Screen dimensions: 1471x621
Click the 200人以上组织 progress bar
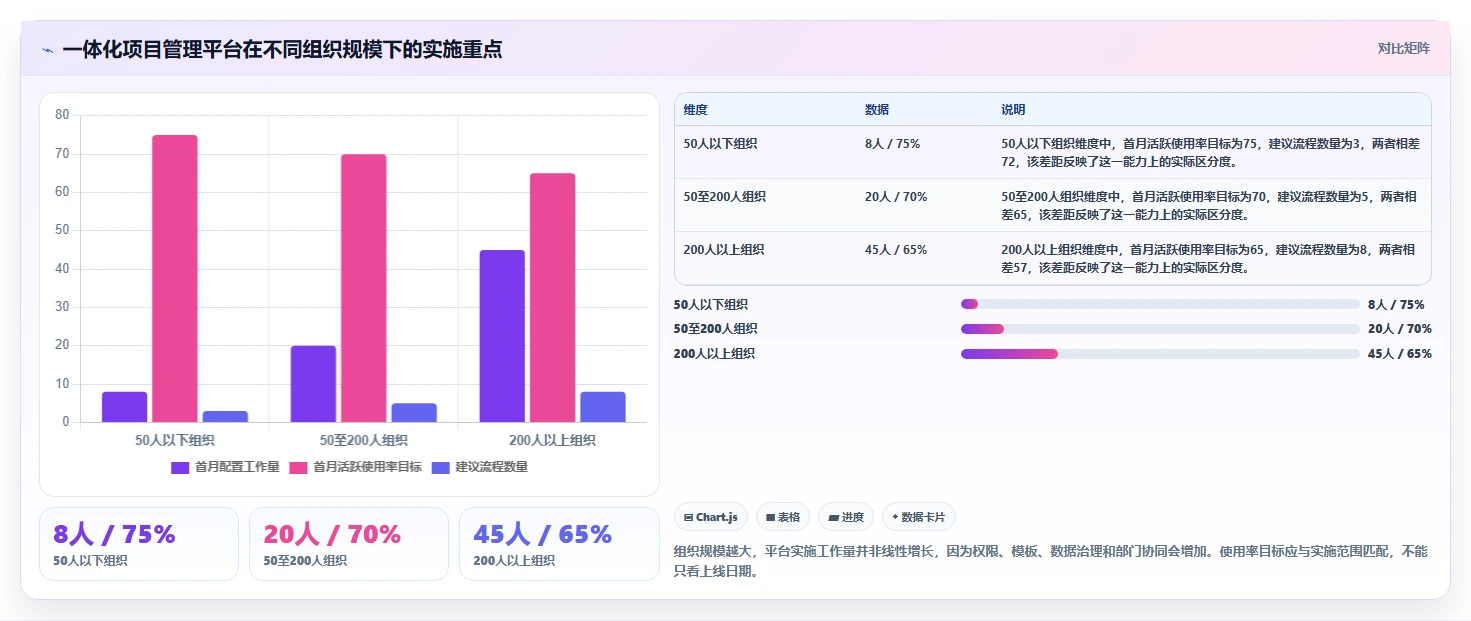tap(1160, 353)
